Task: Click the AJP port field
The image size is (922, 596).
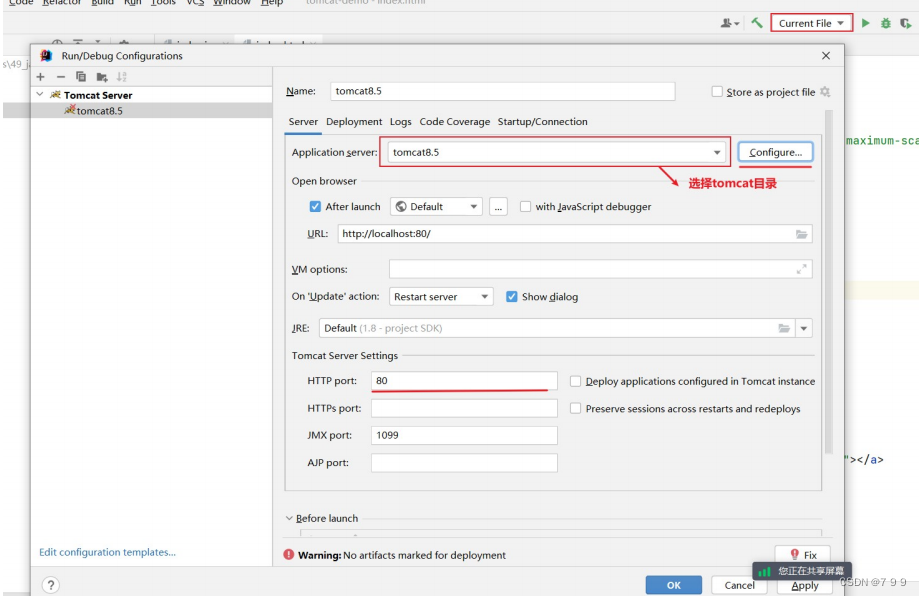Action: pyautogui.click(x=464, y=463)
